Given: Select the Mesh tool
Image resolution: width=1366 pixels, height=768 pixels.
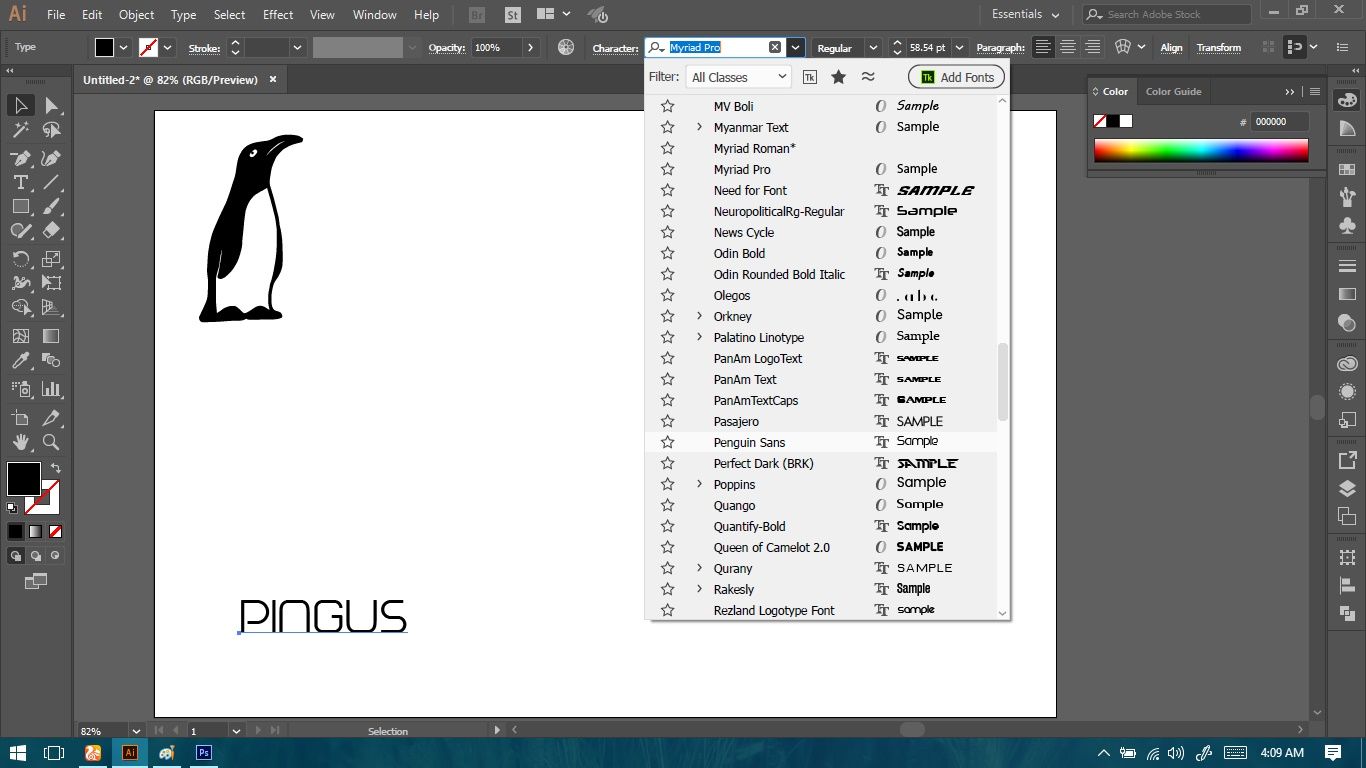Looking at the screenshot, I should 21,336.
